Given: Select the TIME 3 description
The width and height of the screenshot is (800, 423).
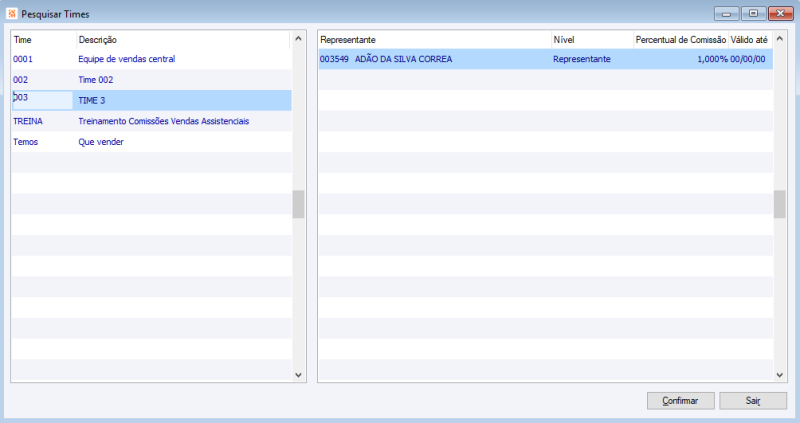Looking at the screenshot, I should tap(91, 101).
